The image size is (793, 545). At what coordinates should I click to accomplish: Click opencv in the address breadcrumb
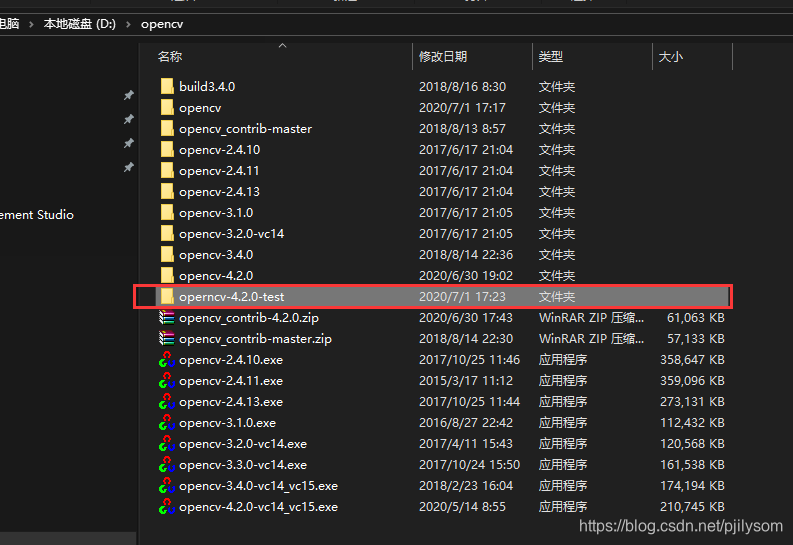click(x=162, y=24)
